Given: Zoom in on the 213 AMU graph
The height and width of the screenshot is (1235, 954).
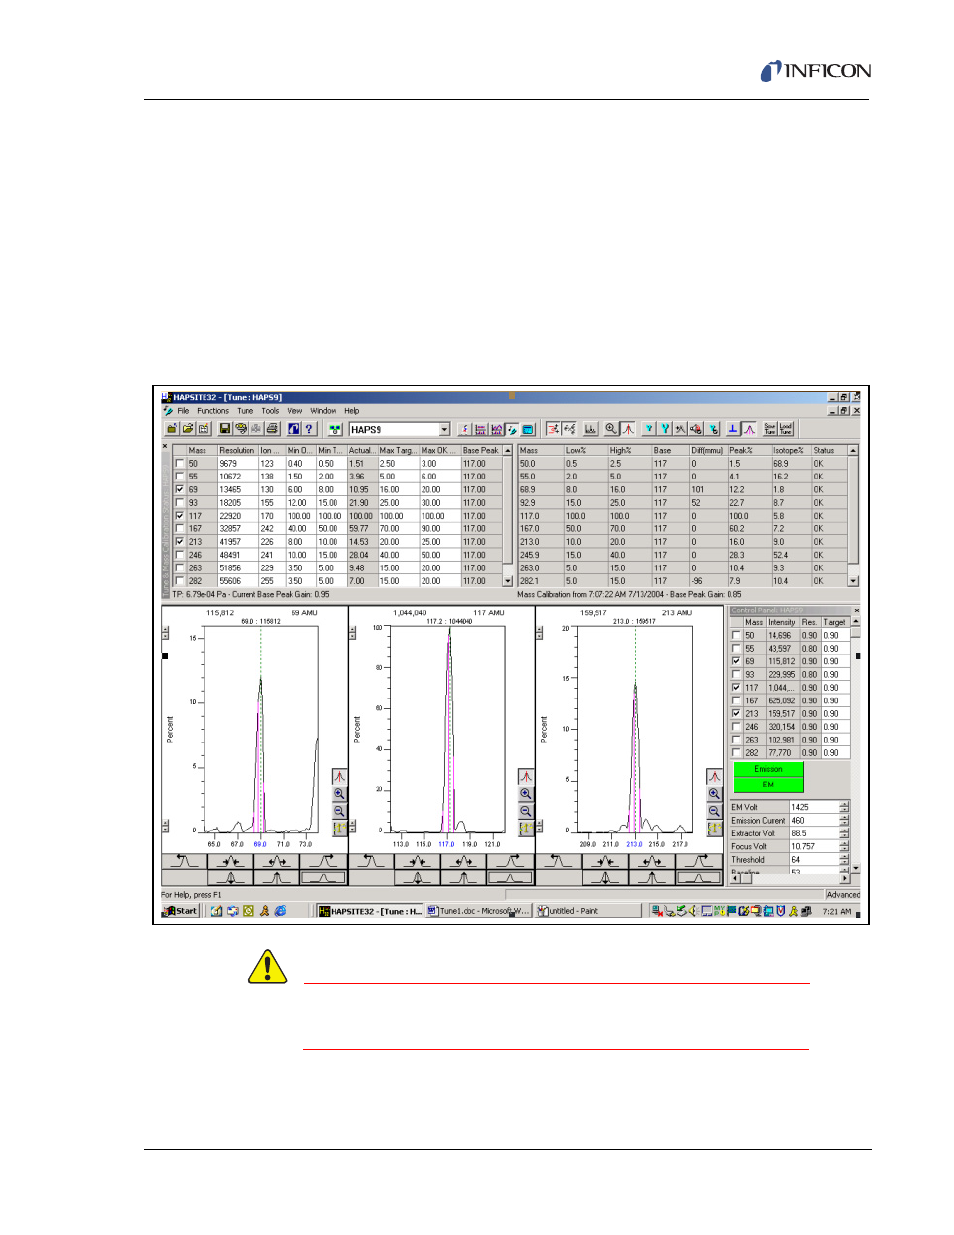Looking at the screenshot, I should click(714, 794).
